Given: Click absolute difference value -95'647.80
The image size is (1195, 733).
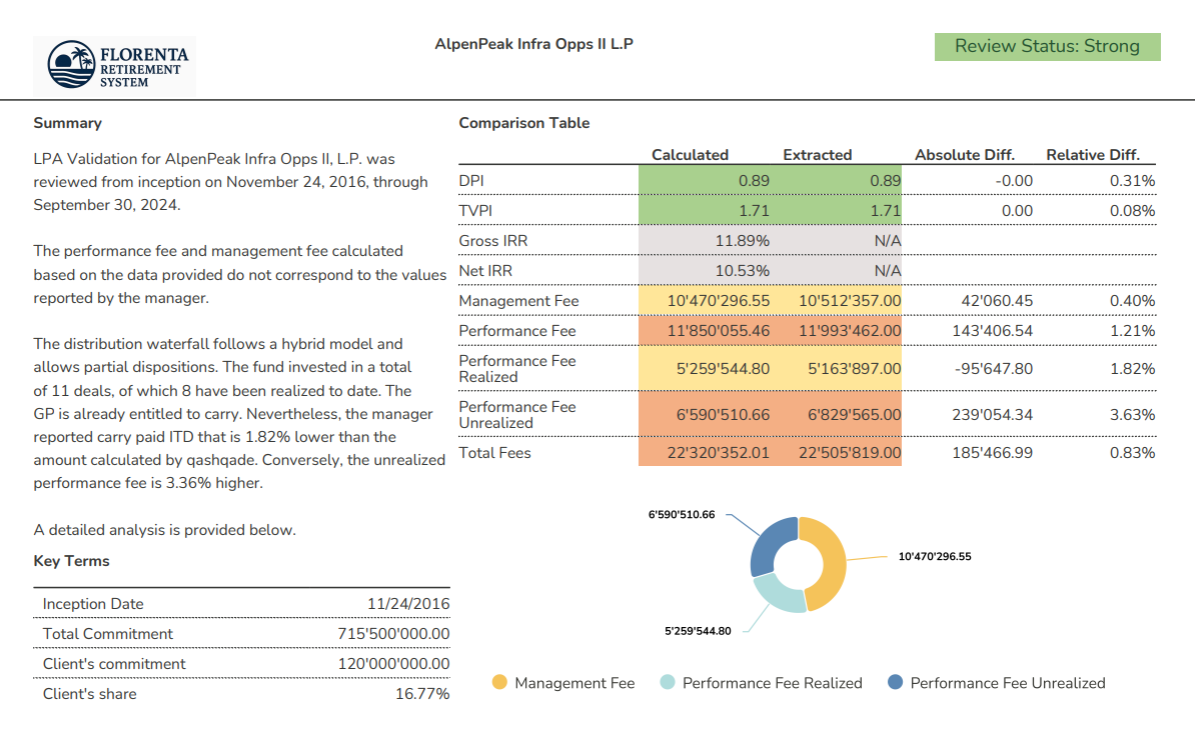Looking at the screenshot, I should point(994,369).
